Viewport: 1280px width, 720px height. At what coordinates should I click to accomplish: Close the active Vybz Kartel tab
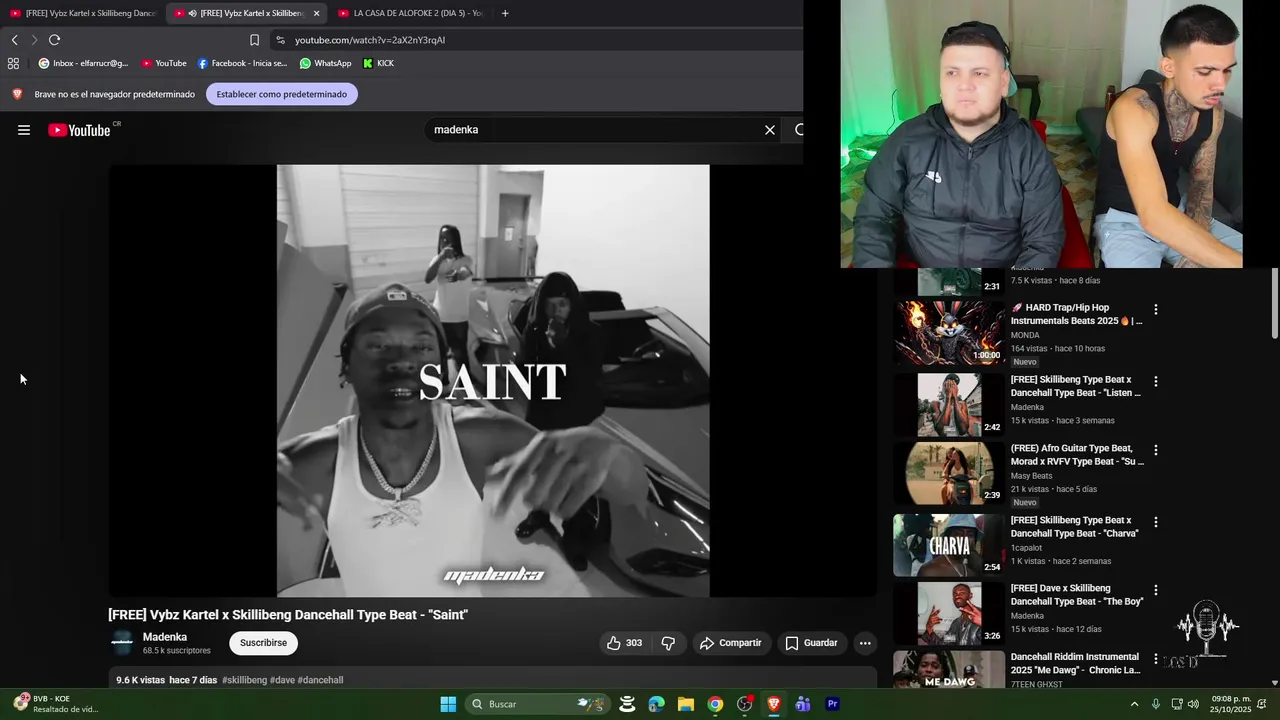coord(317,13)
